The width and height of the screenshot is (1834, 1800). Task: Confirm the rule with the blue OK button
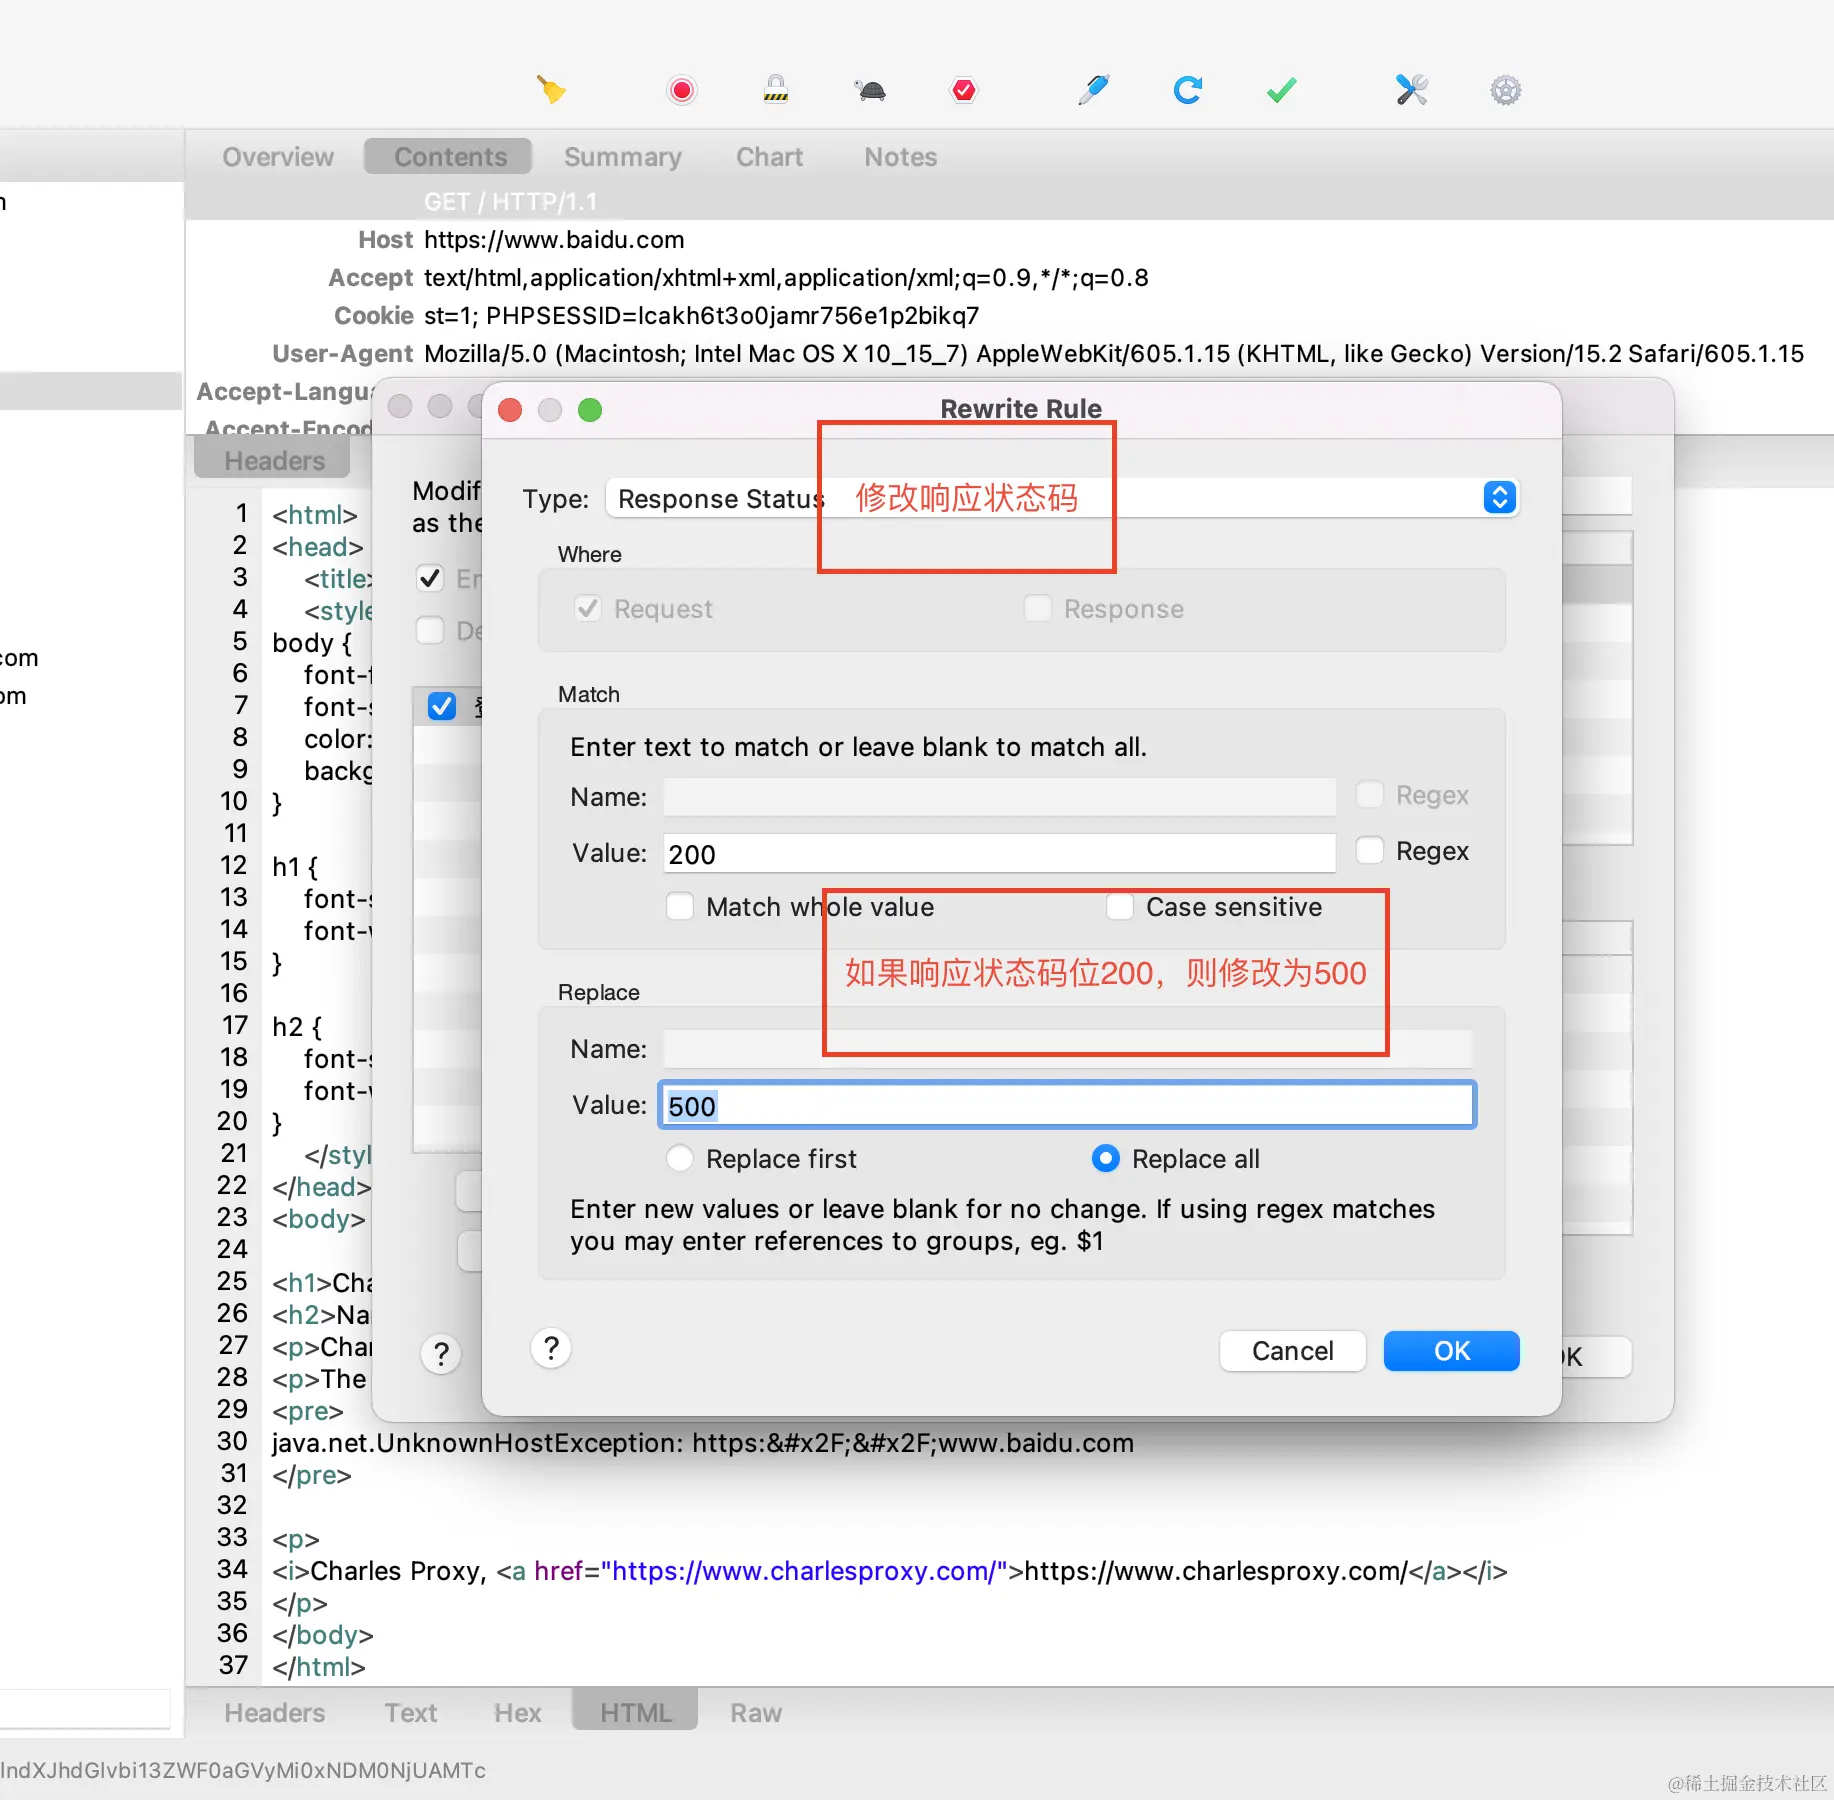click(x=1451, y=1351)
